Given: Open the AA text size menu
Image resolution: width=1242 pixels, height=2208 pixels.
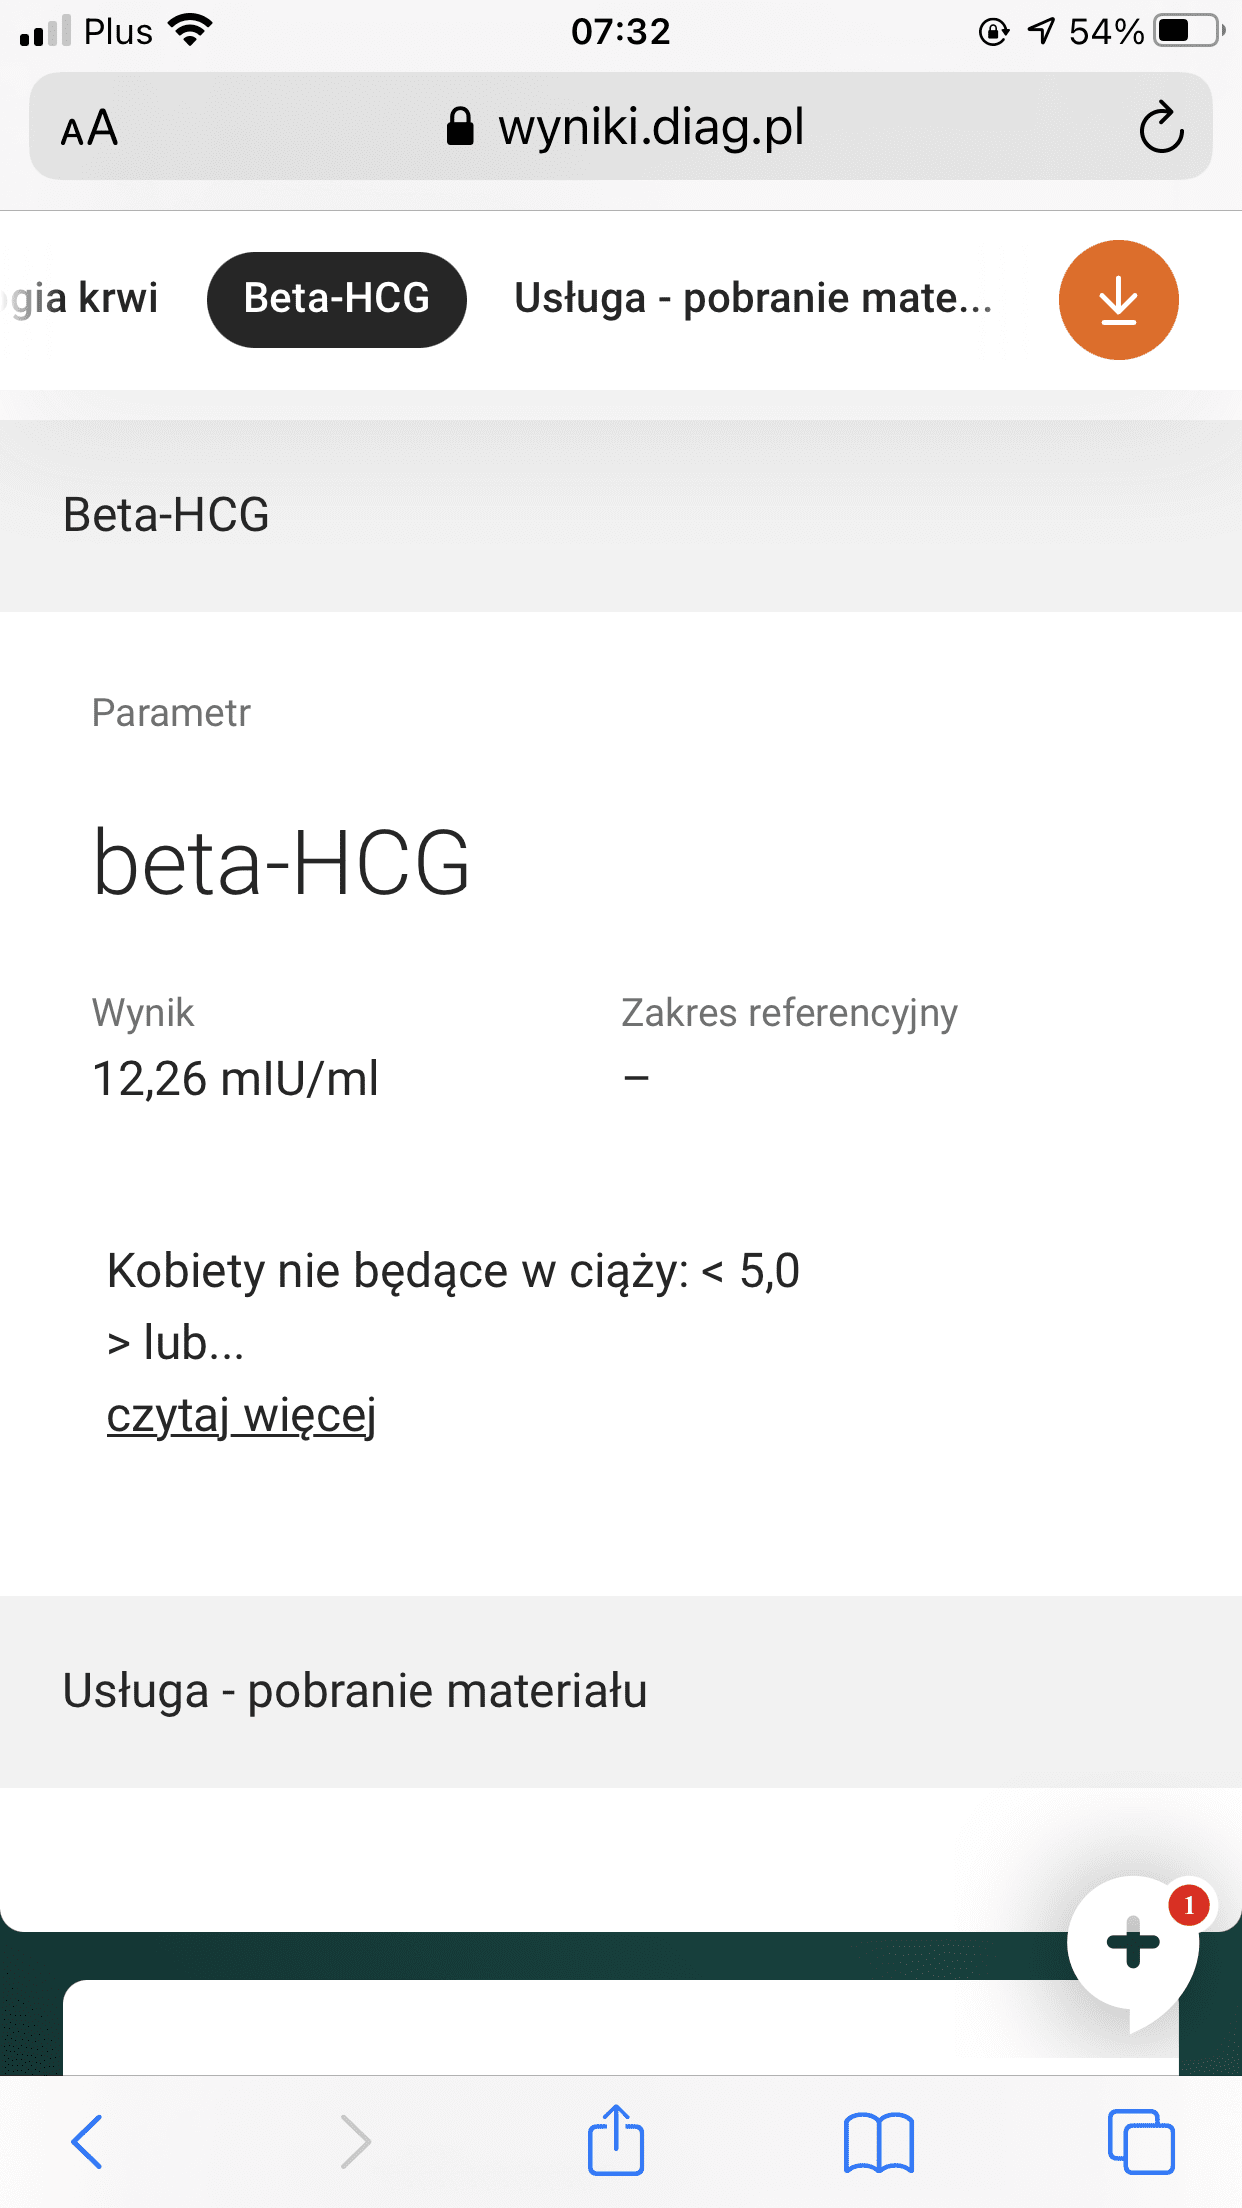Looking at the screenshot, I should click(89, 128).
